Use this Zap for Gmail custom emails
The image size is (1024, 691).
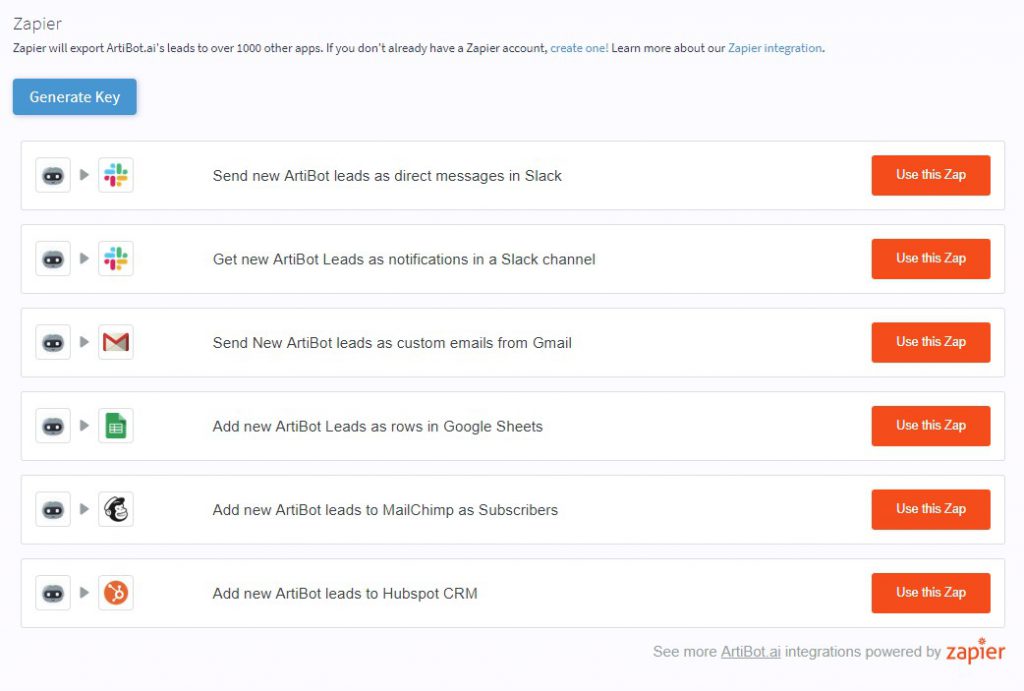tap(931, 342)
